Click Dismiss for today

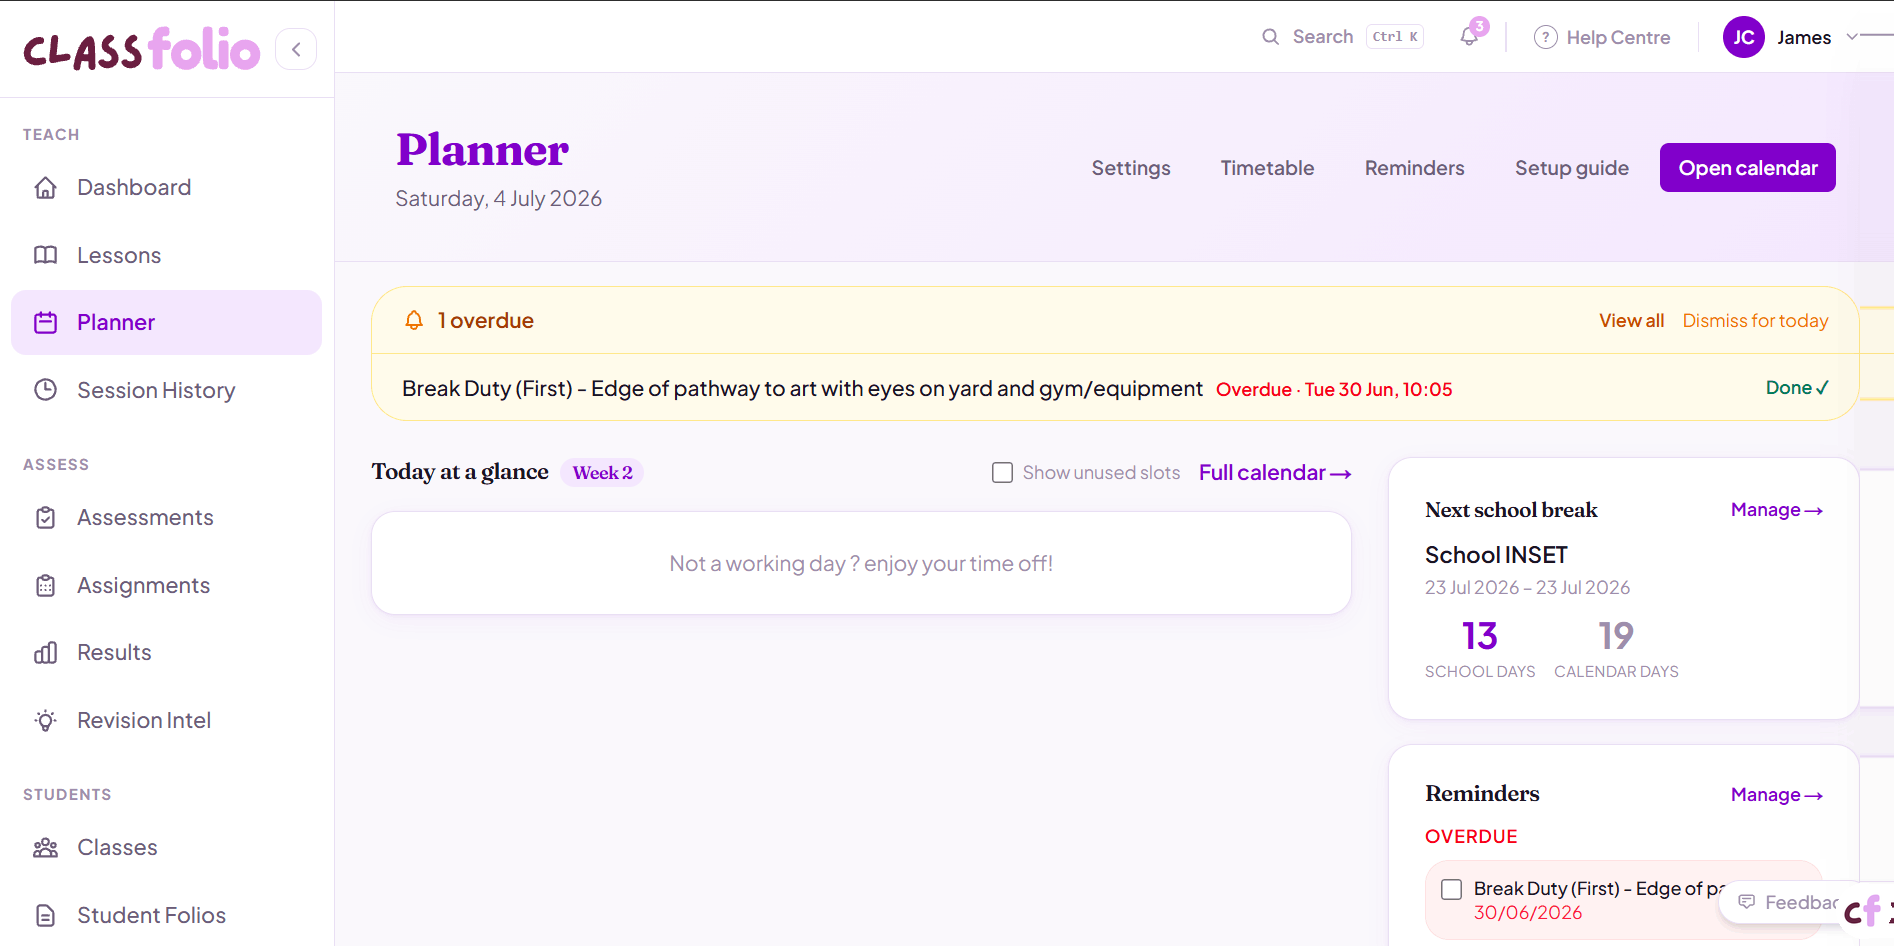click(1755, 320)
